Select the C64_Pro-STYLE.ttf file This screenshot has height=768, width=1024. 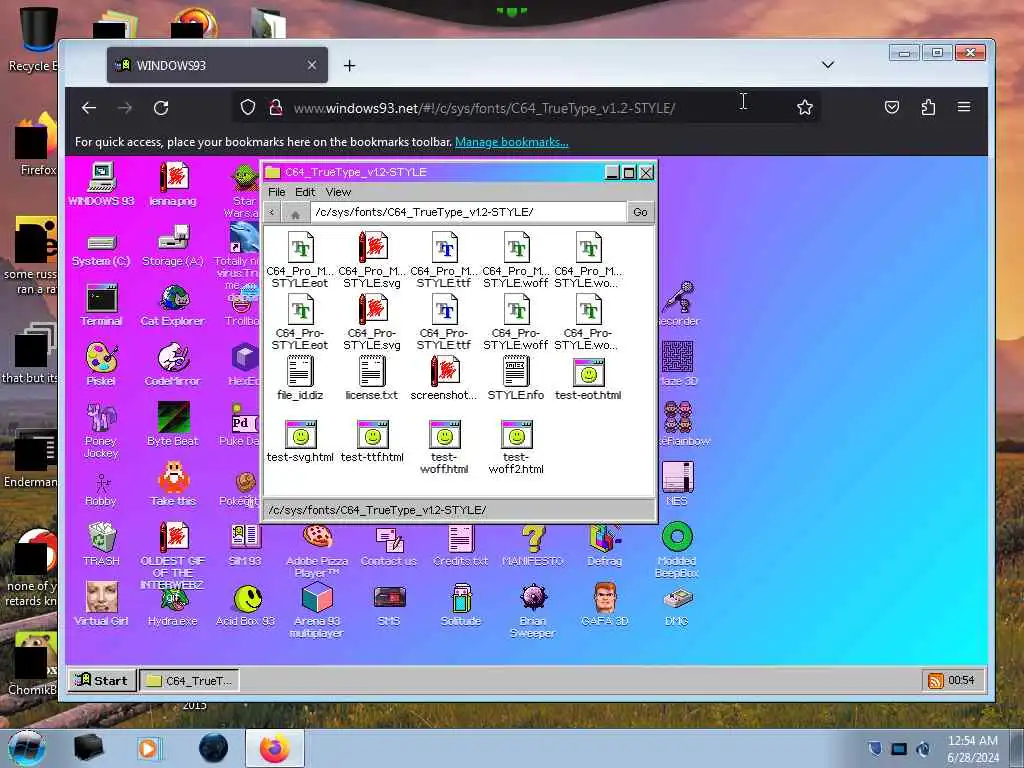[444, 322]
